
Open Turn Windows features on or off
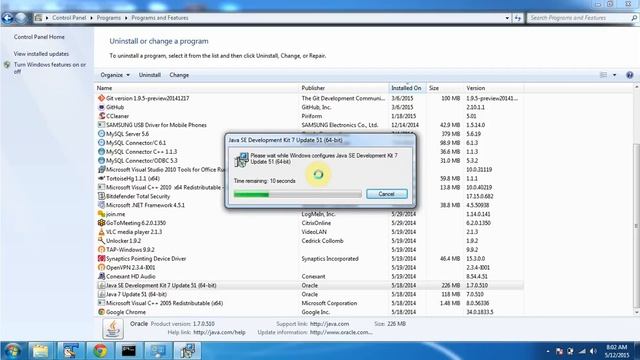(x=50, y=68)
